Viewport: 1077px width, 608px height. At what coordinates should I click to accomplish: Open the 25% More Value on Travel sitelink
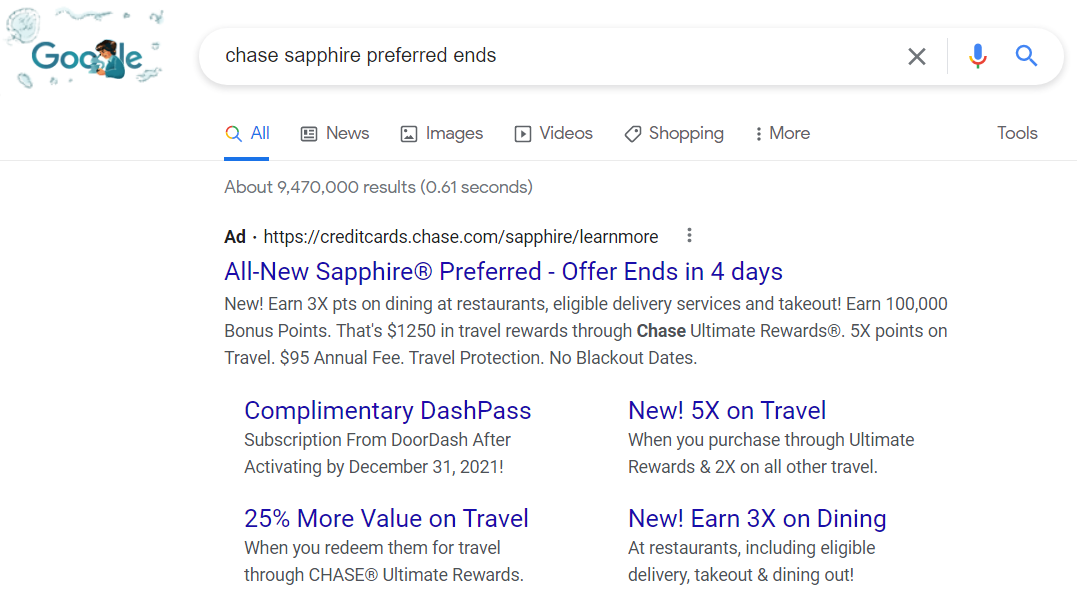click(386, 519)
